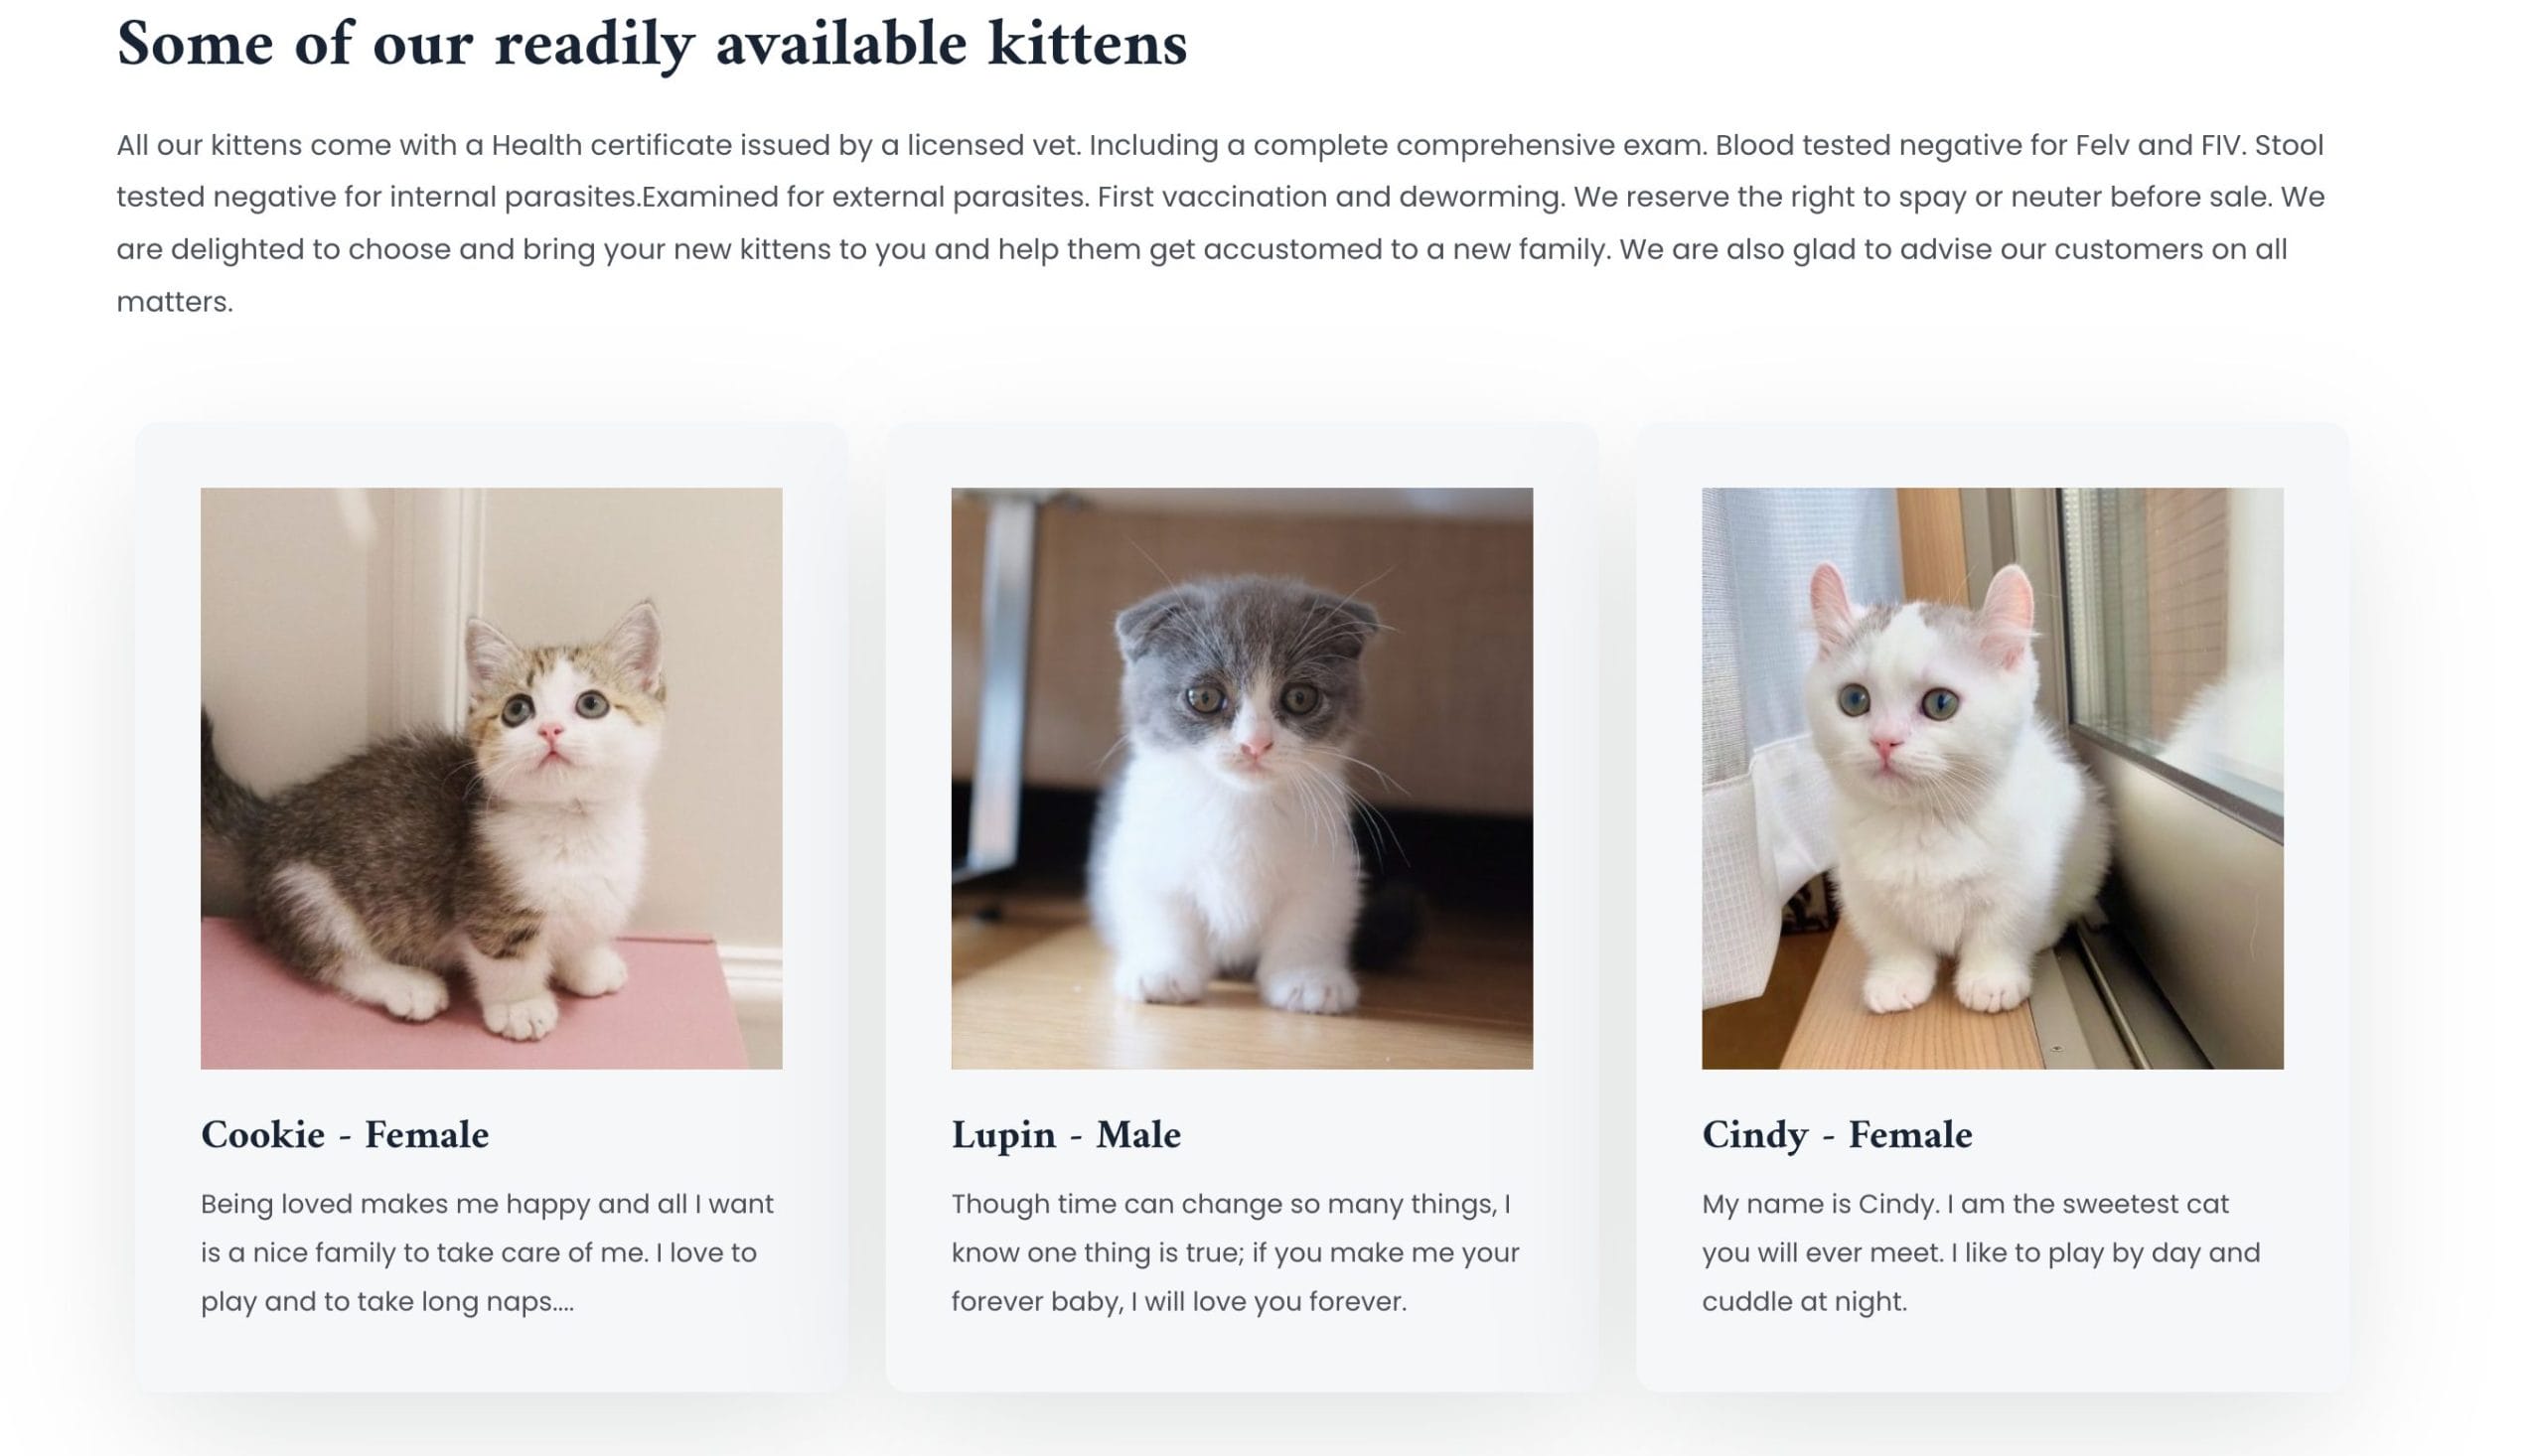Click 'play and to take long naps....' line
Image resolution: width=2543 pixels, height=1456 pixels.
click(388, 1302)
